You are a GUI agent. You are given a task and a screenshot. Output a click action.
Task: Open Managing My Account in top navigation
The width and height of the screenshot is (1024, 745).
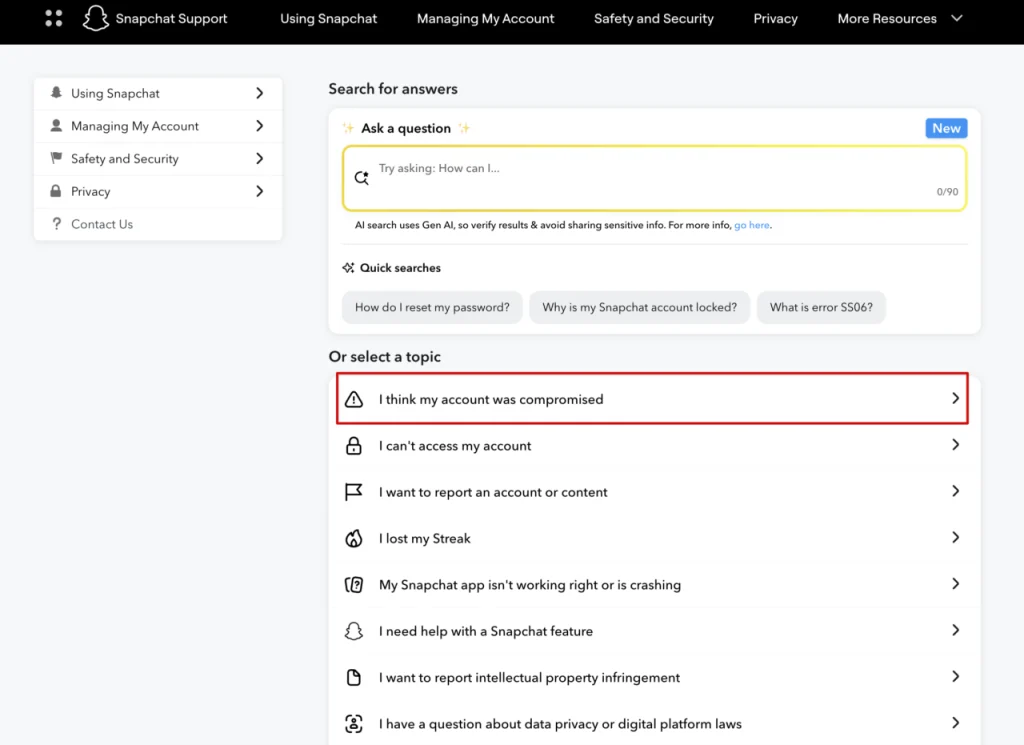[485, 19]
